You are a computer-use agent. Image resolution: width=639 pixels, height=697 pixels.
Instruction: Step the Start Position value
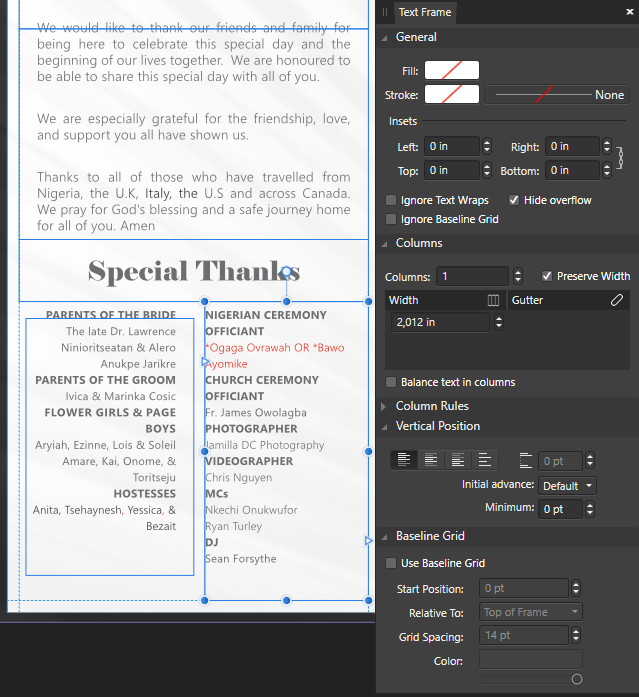(x=576, y=588)
